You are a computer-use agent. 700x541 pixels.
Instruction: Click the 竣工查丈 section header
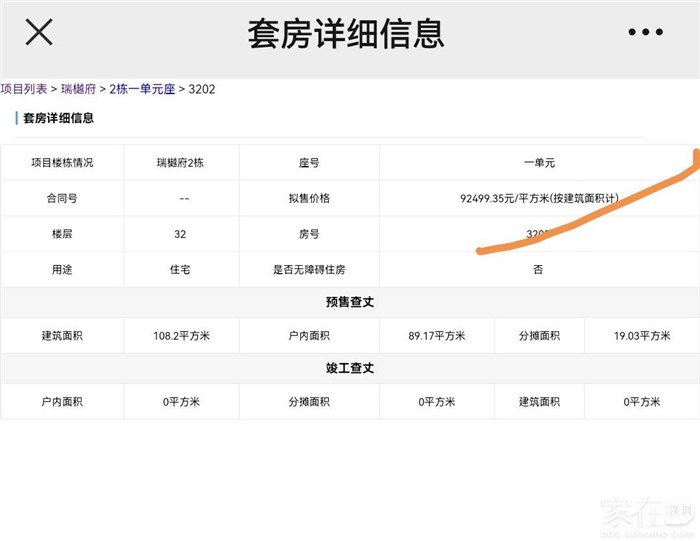click(349, 368)
